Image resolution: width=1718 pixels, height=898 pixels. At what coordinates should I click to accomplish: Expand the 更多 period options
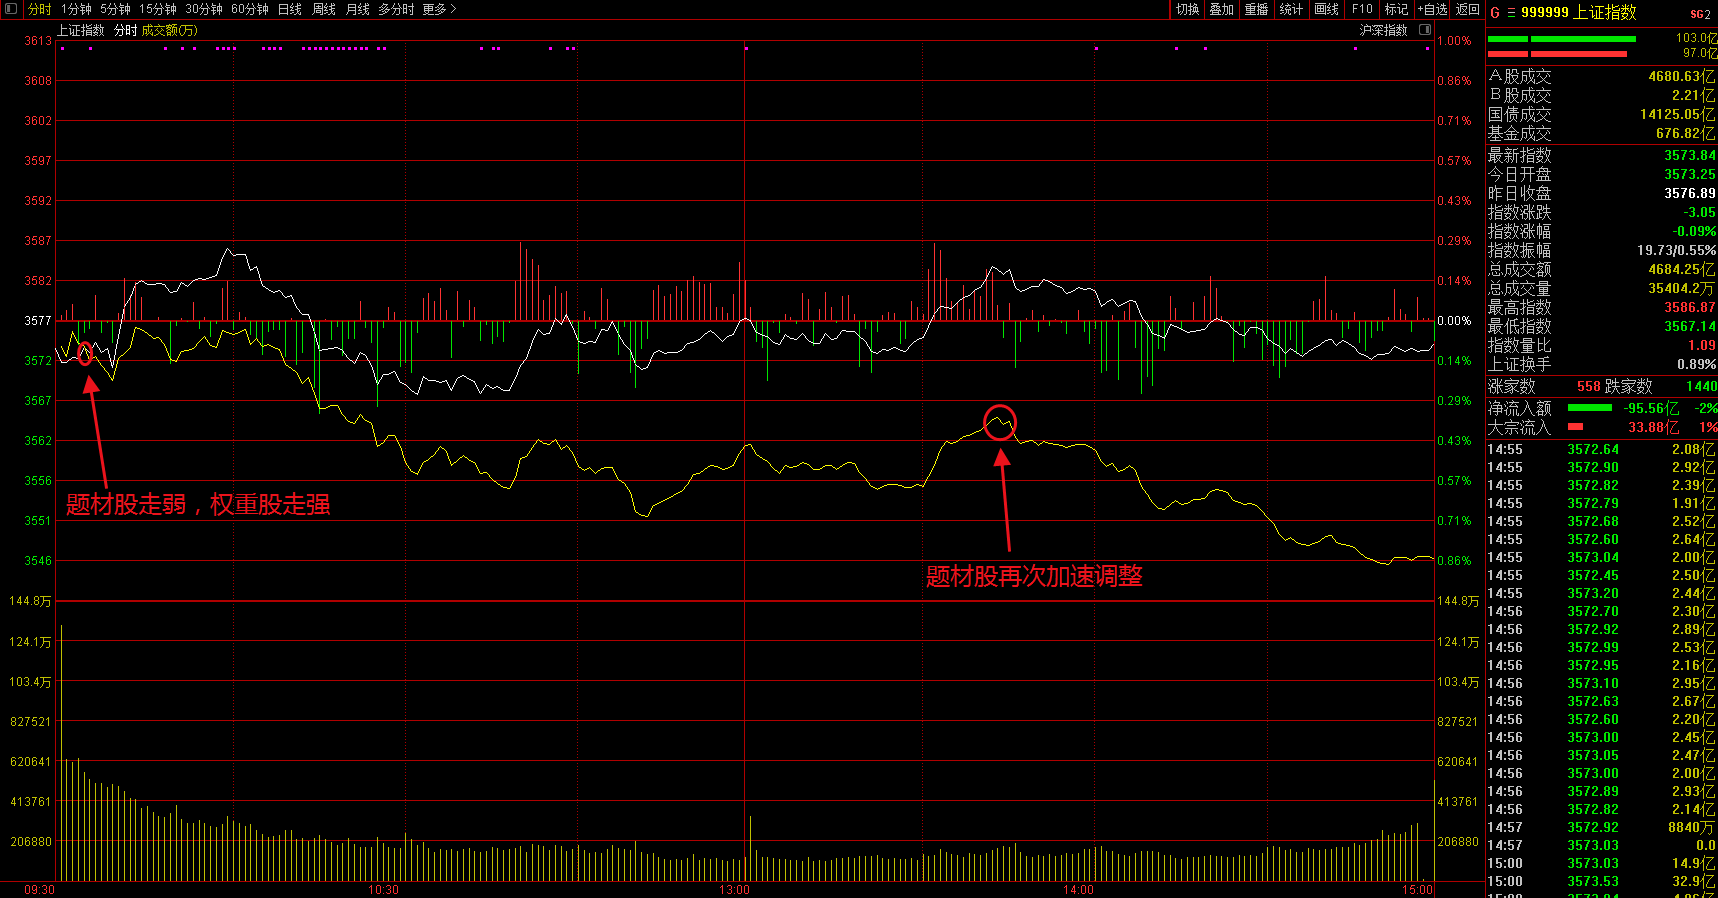pyautogui.click(x=439, y=9)
